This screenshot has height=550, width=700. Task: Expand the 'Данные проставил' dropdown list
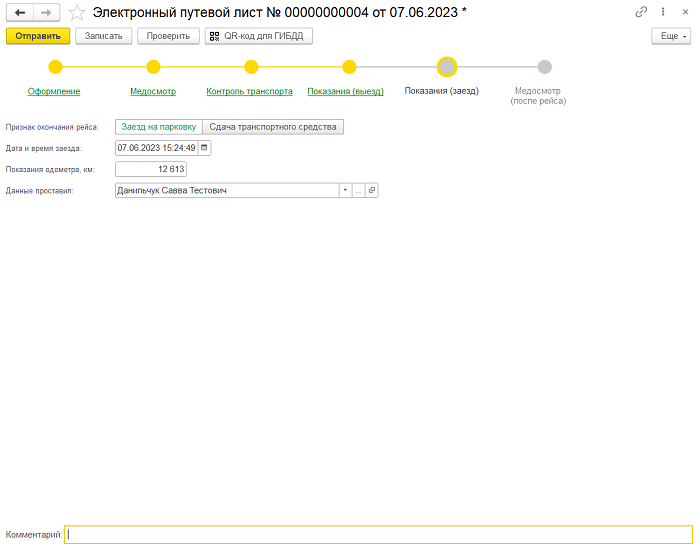coord(345,190)
